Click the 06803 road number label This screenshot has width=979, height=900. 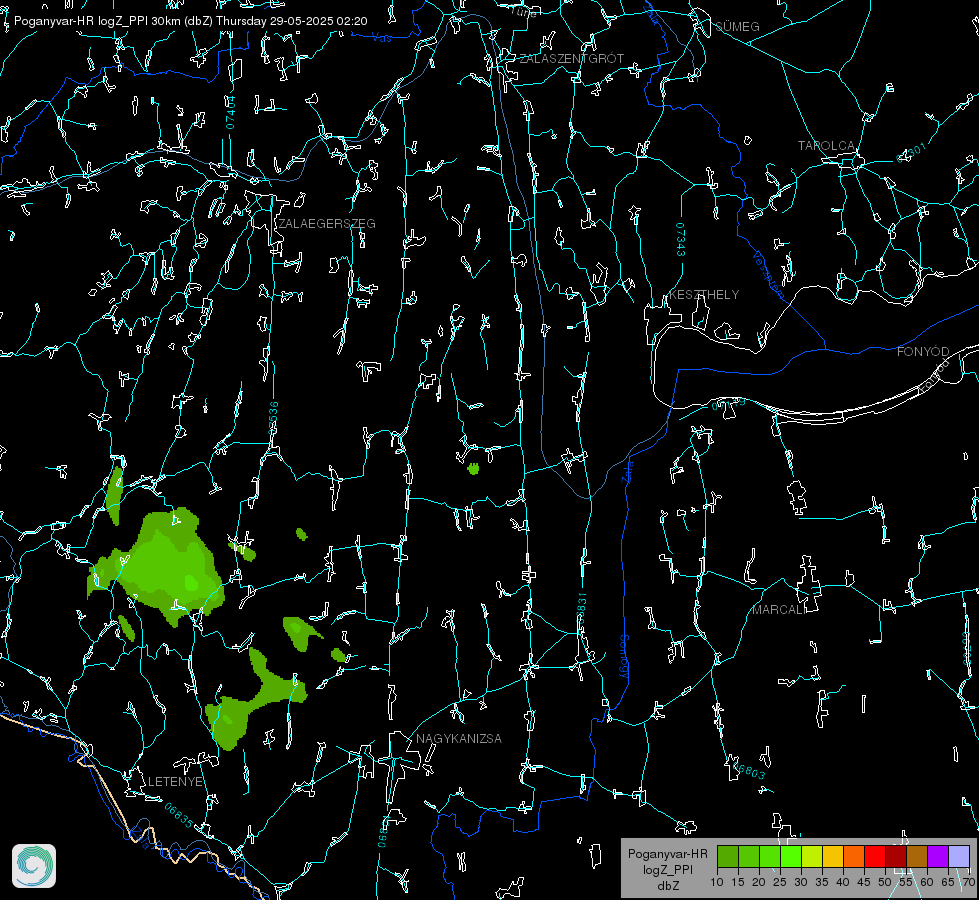[748, 769]
